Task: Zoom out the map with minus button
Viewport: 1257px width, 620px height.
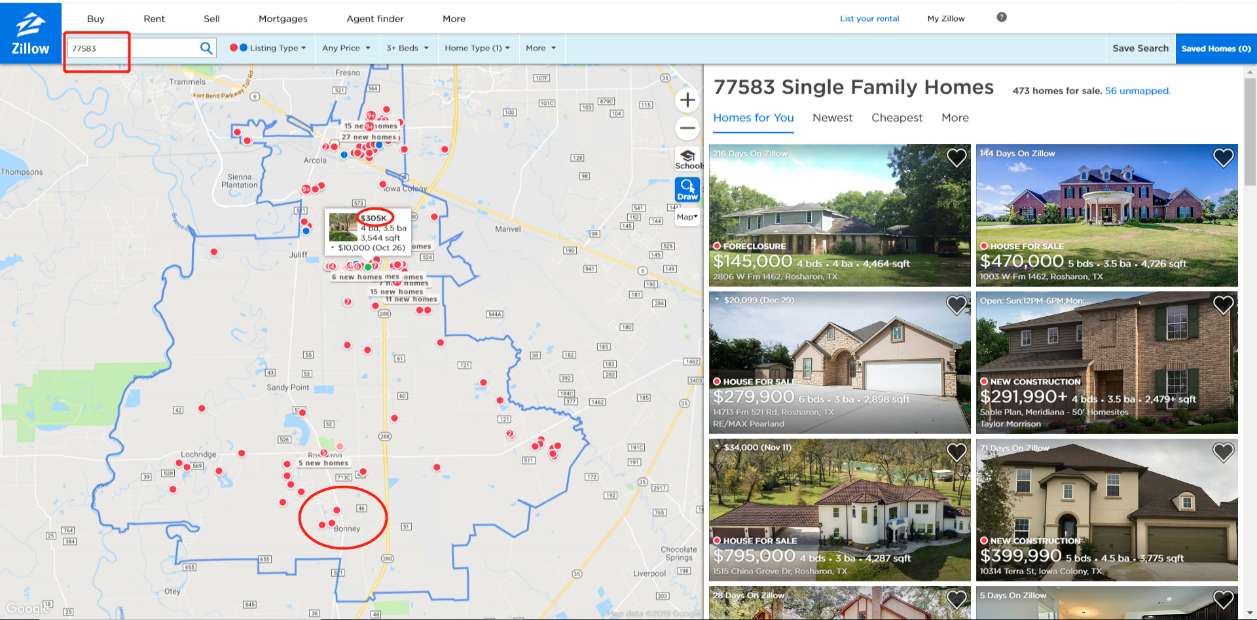Action: tap(687, 128)
